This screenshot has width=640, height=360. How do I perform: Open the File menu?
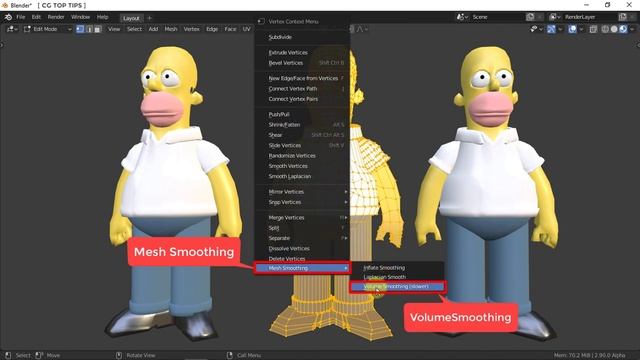point(20,17)
